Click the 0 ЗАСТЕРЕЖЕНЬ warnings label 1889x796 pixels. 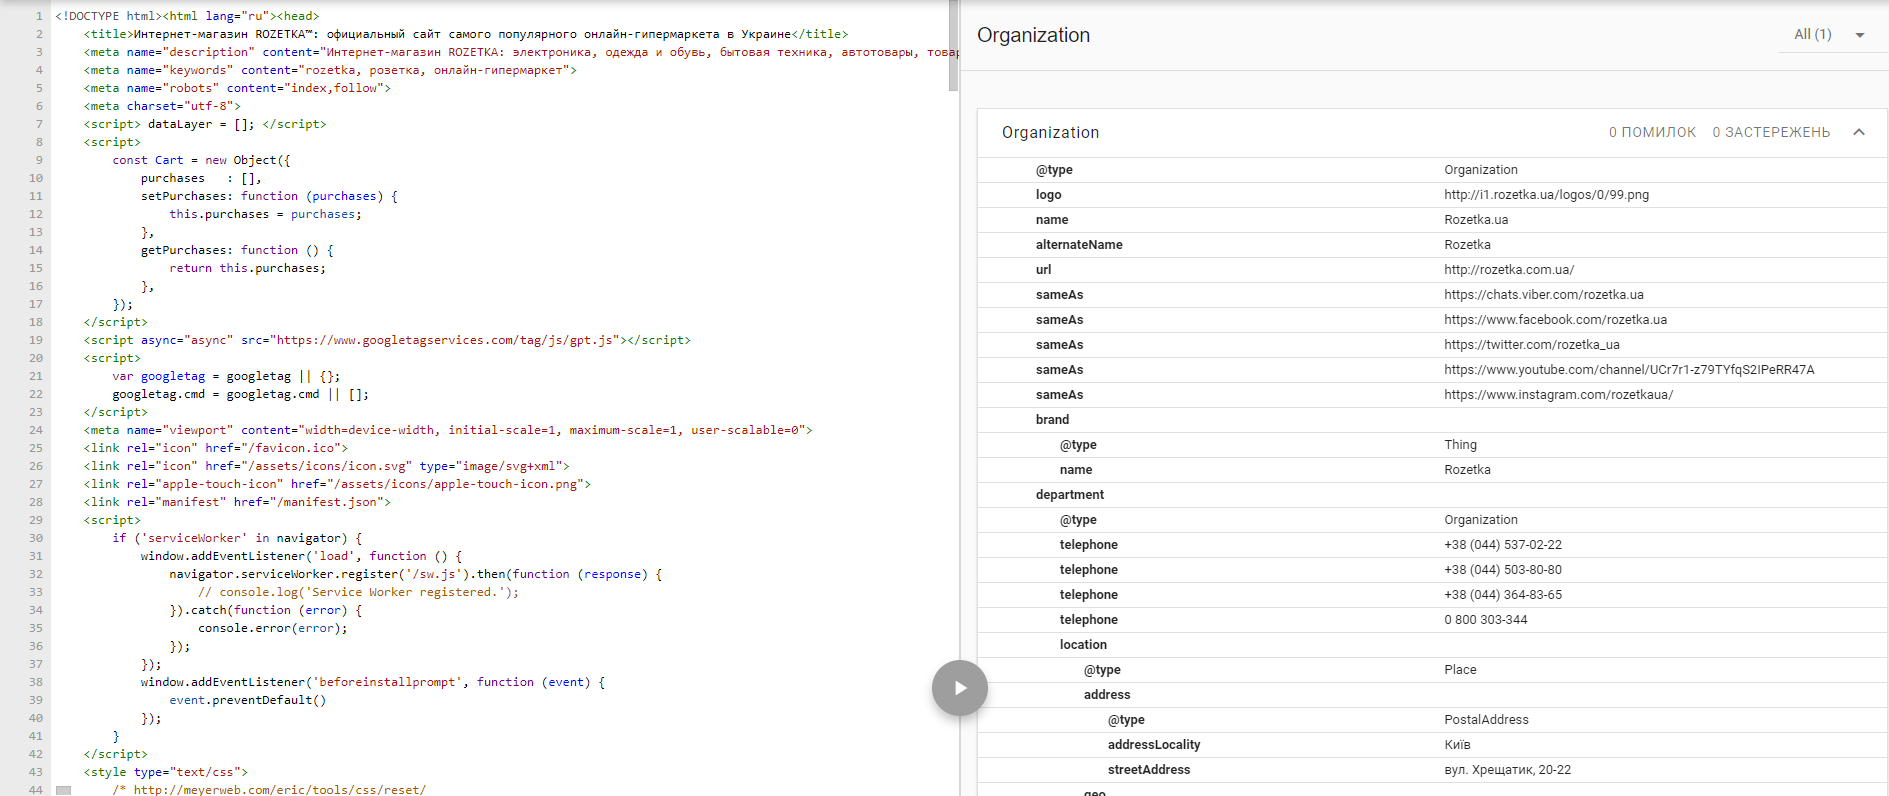pyautogui.click(x=1770, y=133)
